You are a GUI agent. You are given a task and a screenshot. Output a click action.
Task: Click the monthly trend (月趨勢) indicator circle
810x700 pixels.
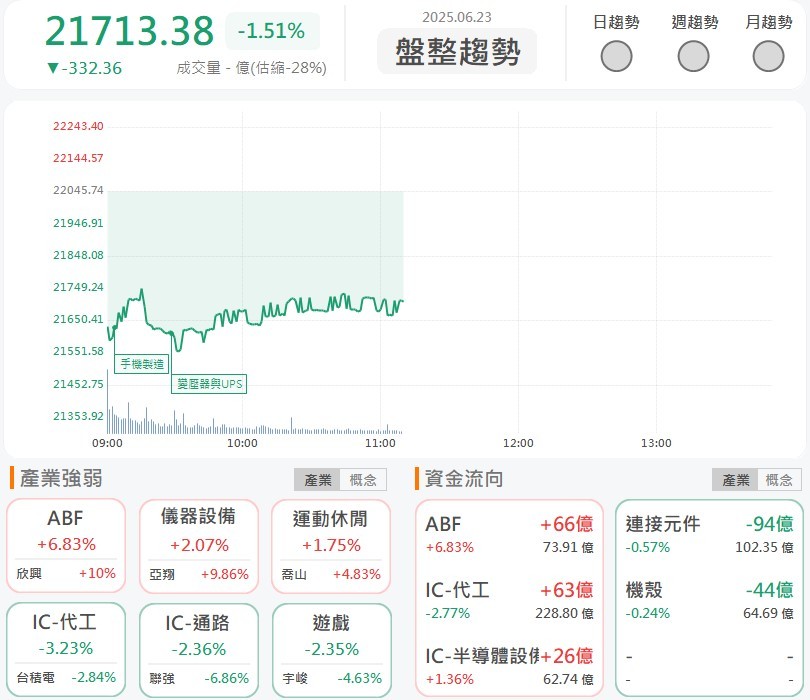pyautogui.click(x=768, y=56)
